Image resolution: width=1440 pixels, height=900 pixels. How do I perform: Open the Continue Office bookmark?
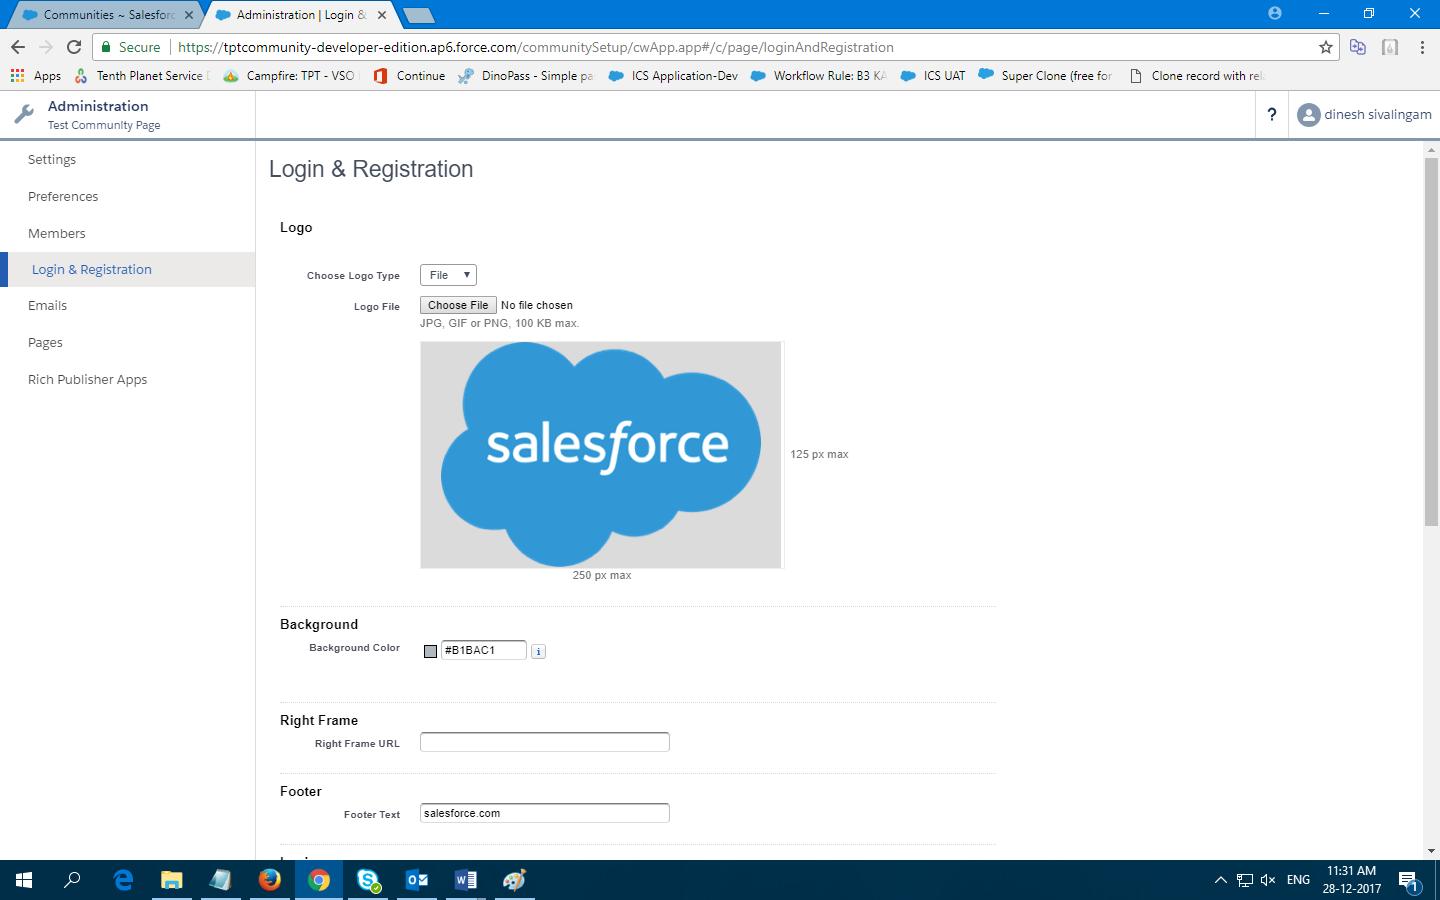click(x=409, y=76)
